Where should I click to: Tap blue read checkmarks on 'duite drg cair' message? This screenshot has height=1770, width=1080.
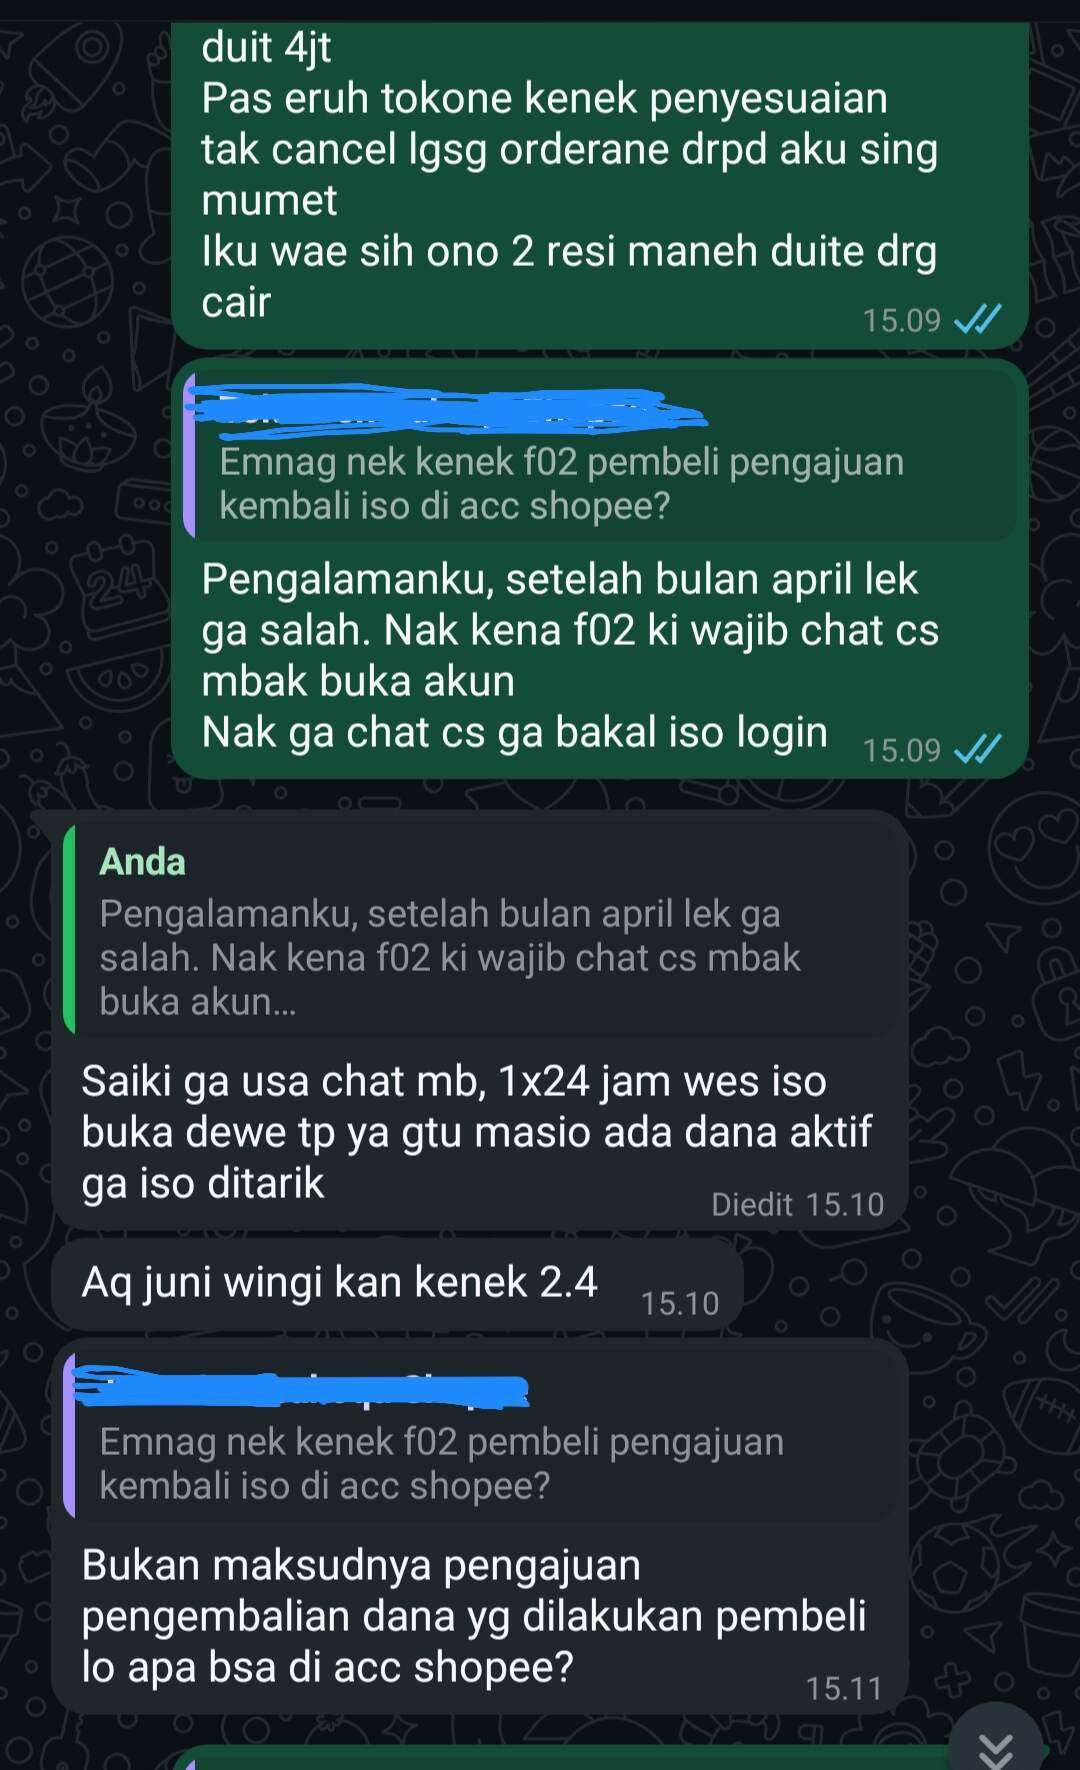tap(977, 320)
